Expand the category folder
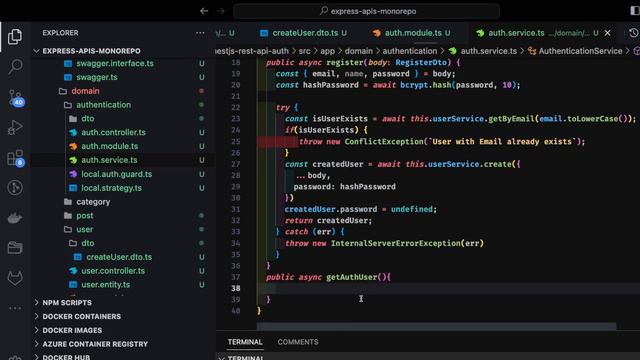The height and width of the screenshot is (360, 640). (93, 202)
